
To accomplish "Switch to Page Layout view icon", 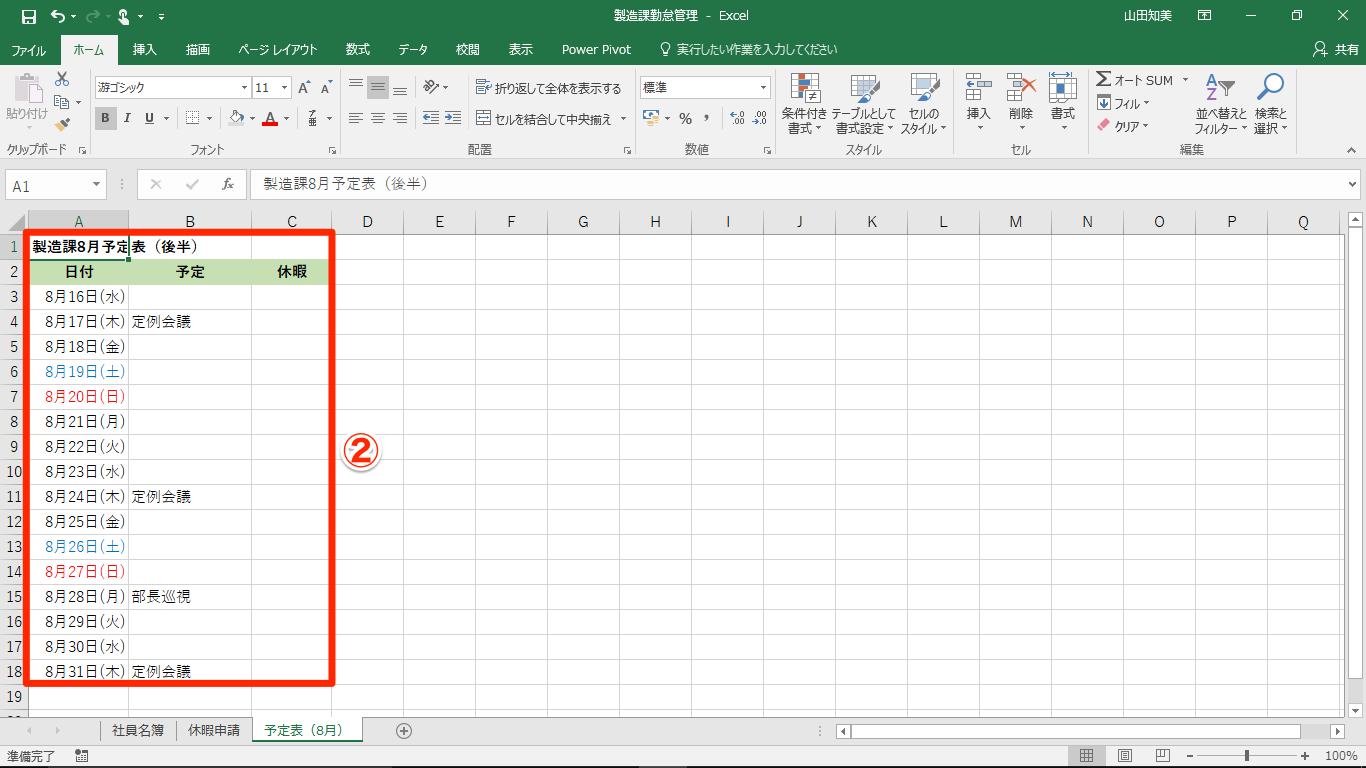I will [x=1124, y=756].
